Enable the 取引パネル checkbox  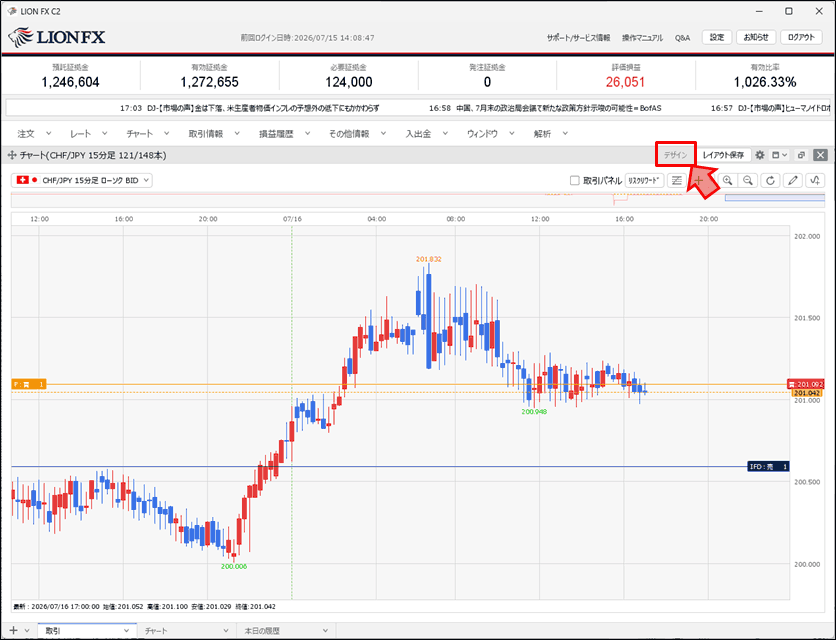coord(574,181)
